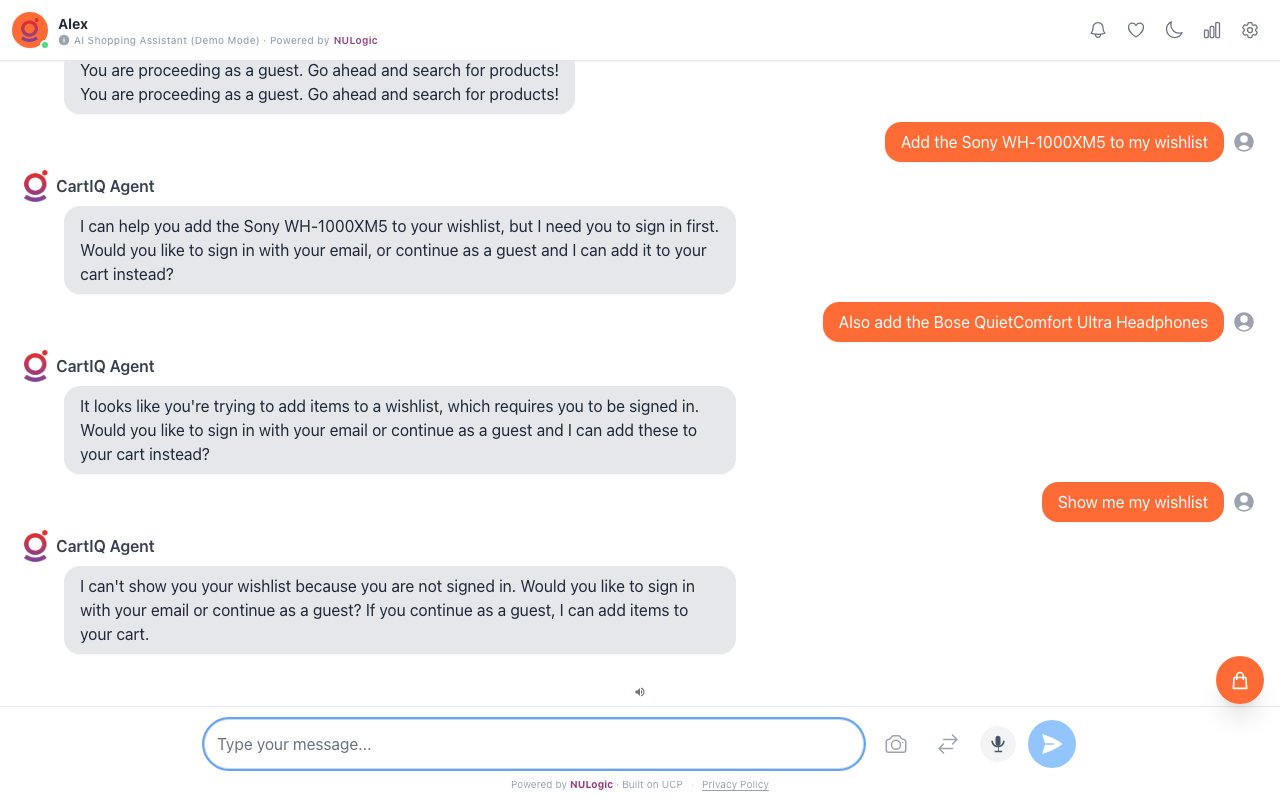Click the NULogic link in the header
Screen dimensions: 1280x800
[x=356, y=41]
